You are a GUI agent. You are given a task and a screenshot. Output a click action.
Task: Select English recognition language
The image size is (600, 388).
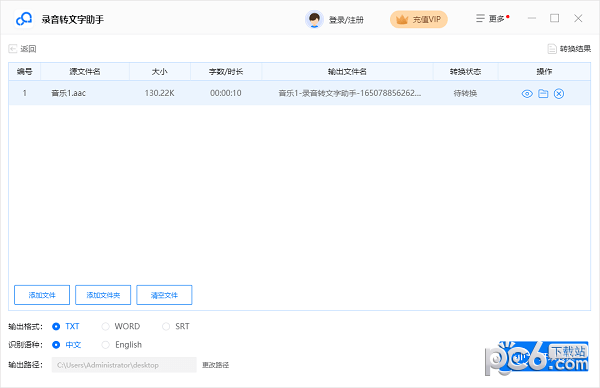121,345
